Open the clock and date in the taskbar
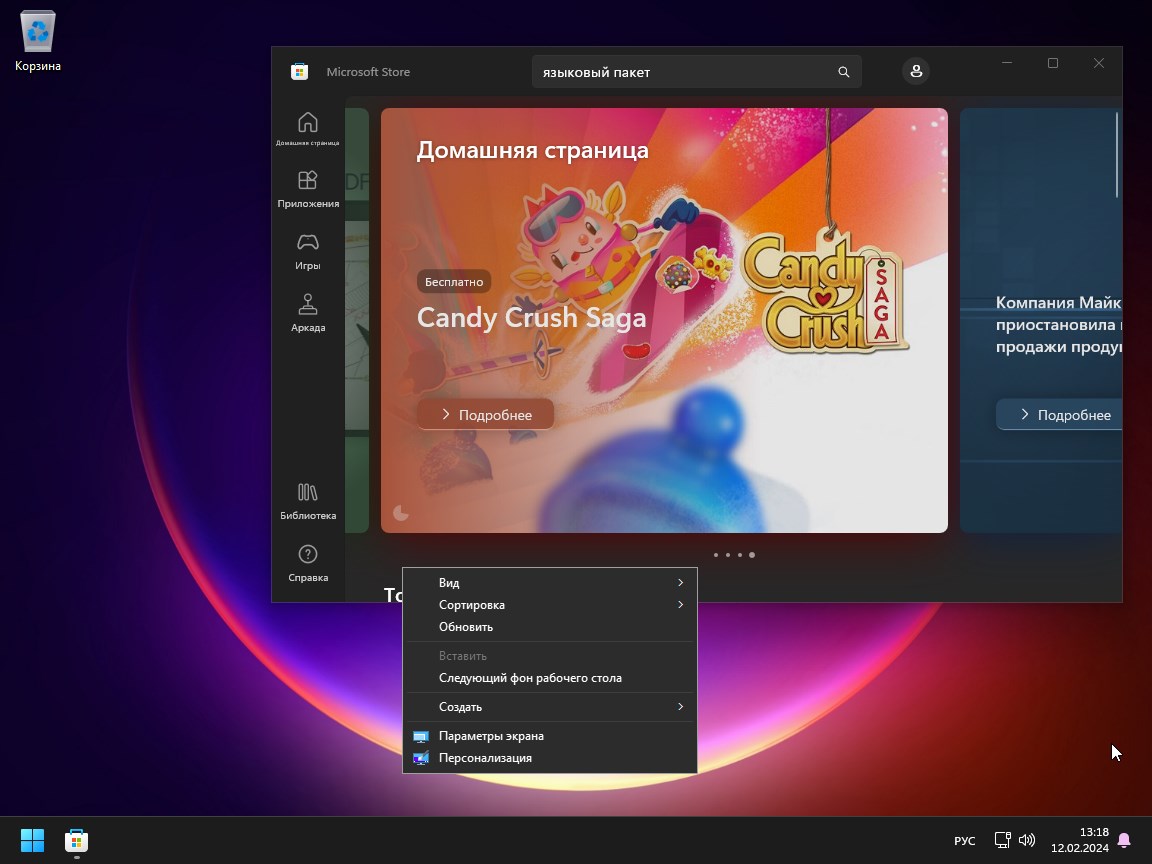Viewport: 1152px width, 864px height. pos(1079,840)
